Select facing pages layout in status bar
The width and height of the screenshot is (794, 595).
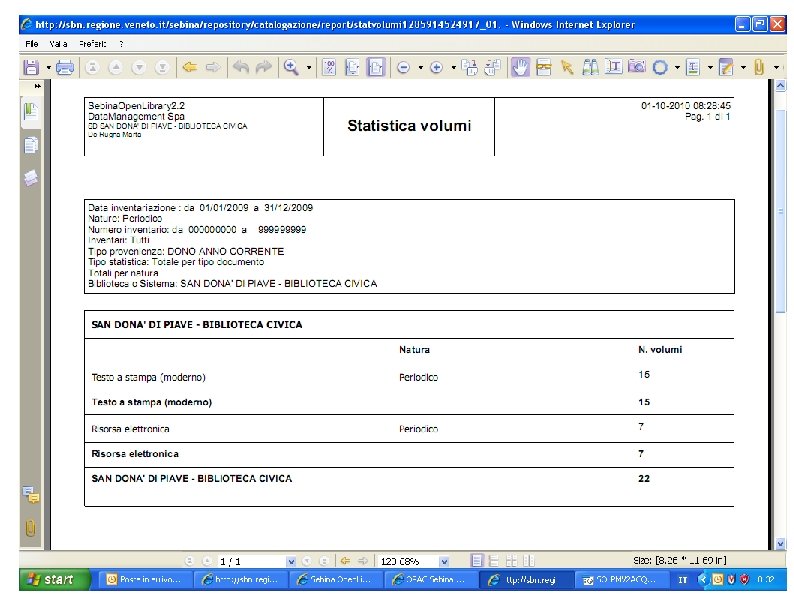(529, 561)
